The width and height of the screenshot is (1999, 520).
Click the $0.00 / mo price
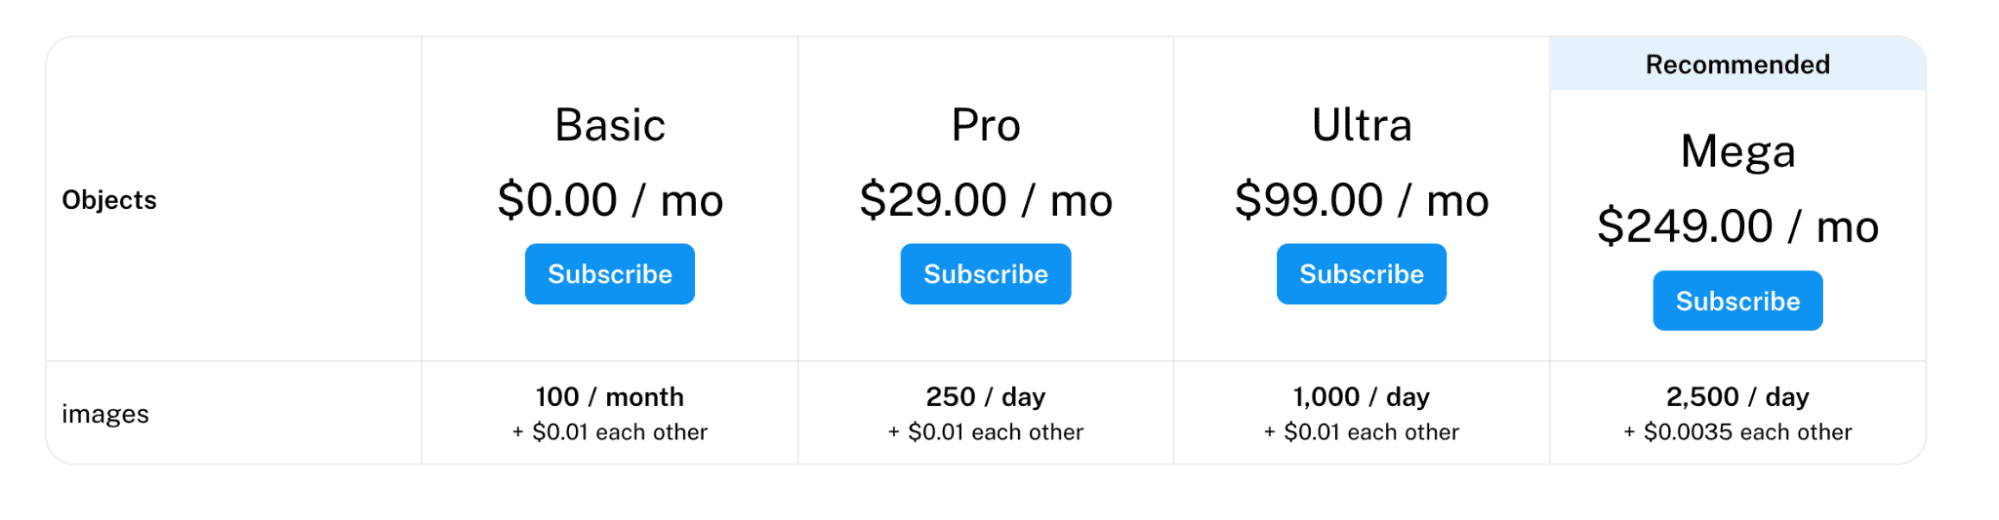pos(610,200)
